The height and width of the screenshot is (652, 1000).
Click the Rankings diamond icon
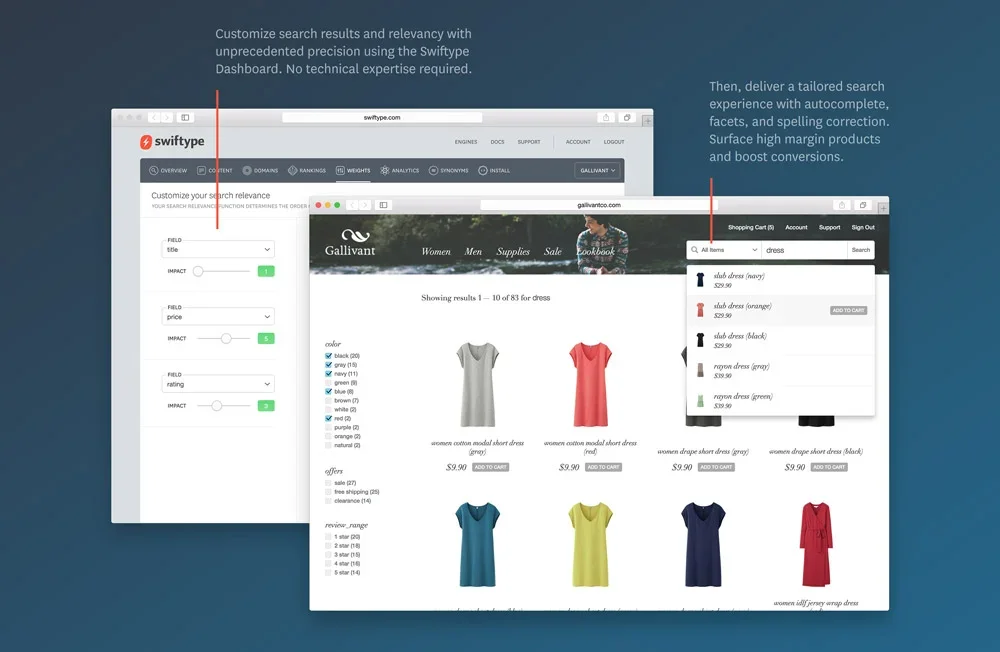click(292, 170)
